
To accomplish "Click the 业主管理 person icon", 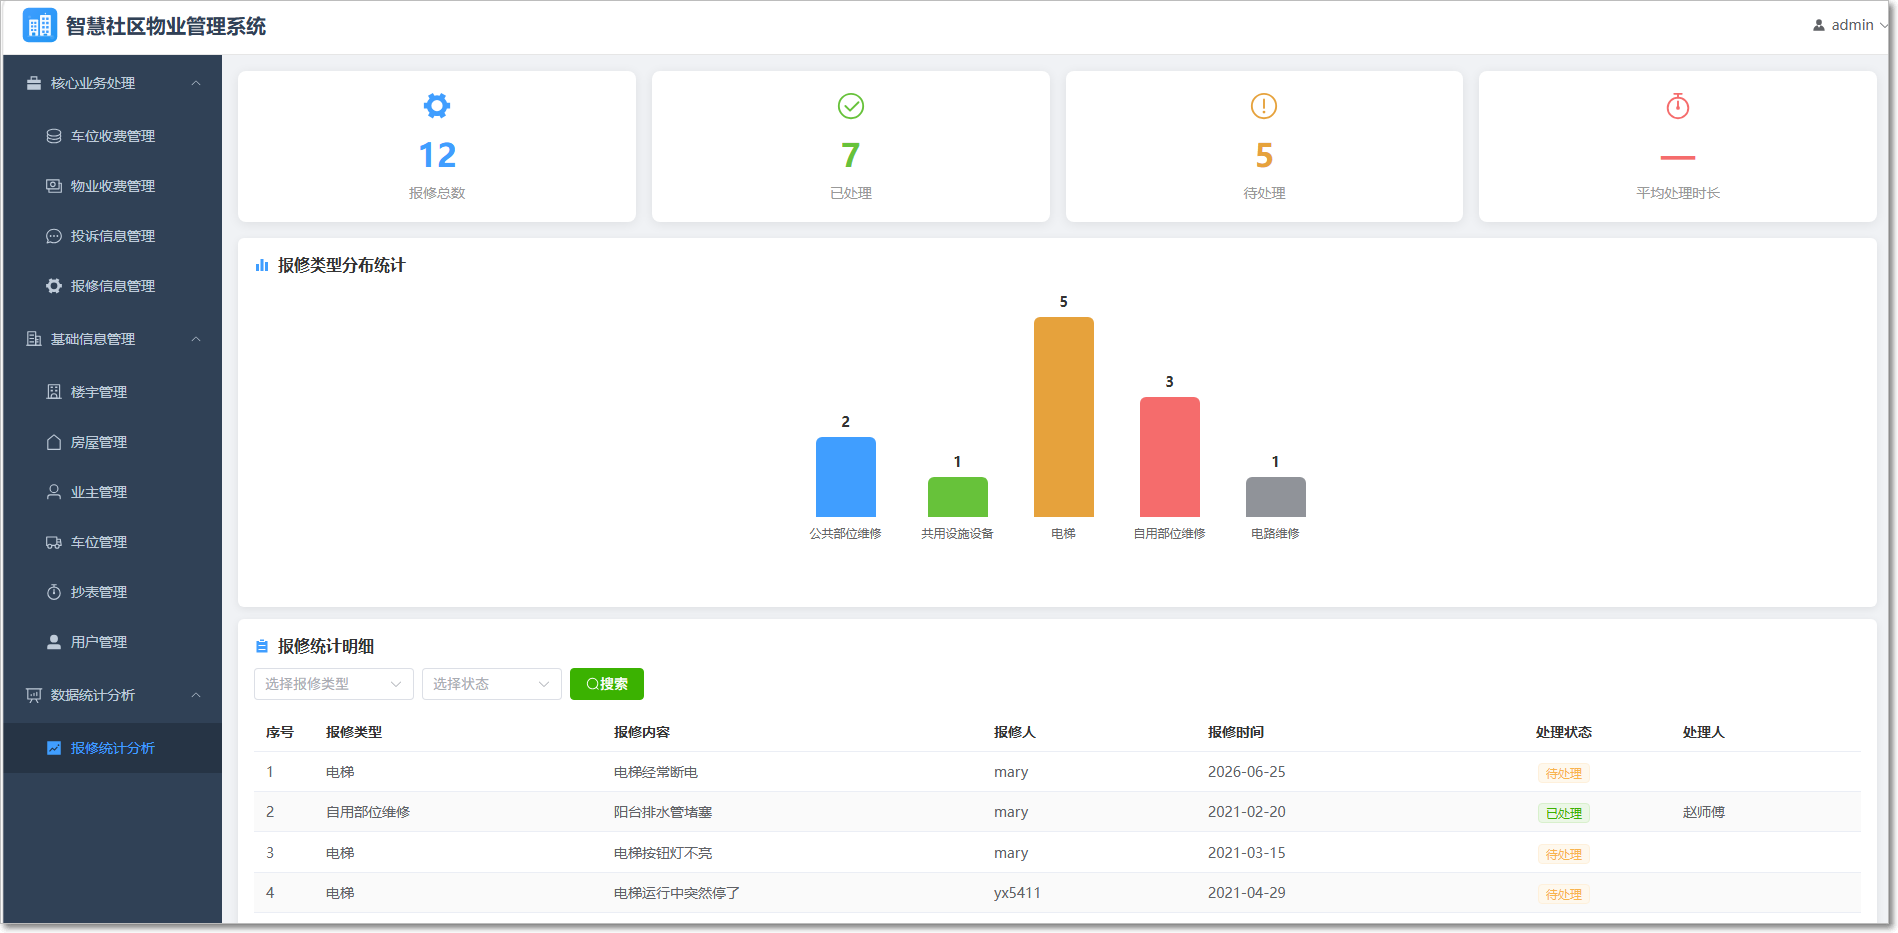I will [54, 492].
